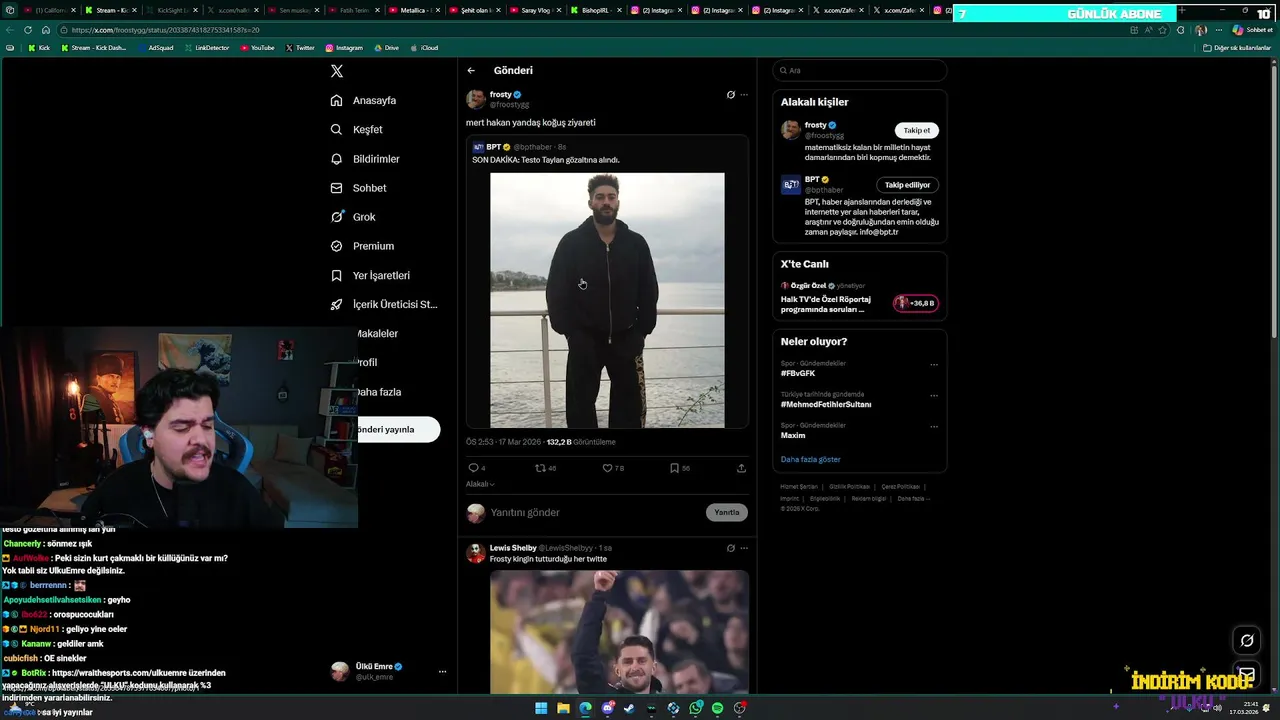
Task: Click the +36,8 B listeners badge
Action: [x=916, y=303]
